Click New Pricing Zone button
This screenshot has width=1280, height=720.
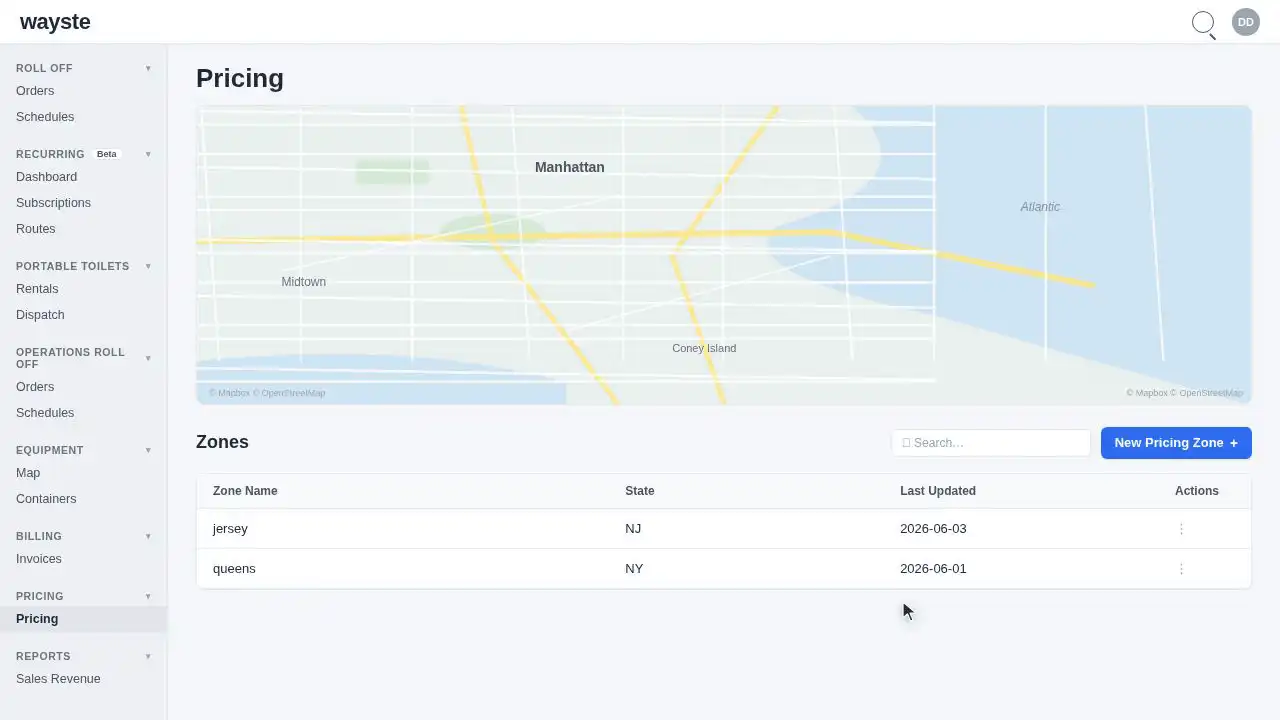[x=1176, y=443]
